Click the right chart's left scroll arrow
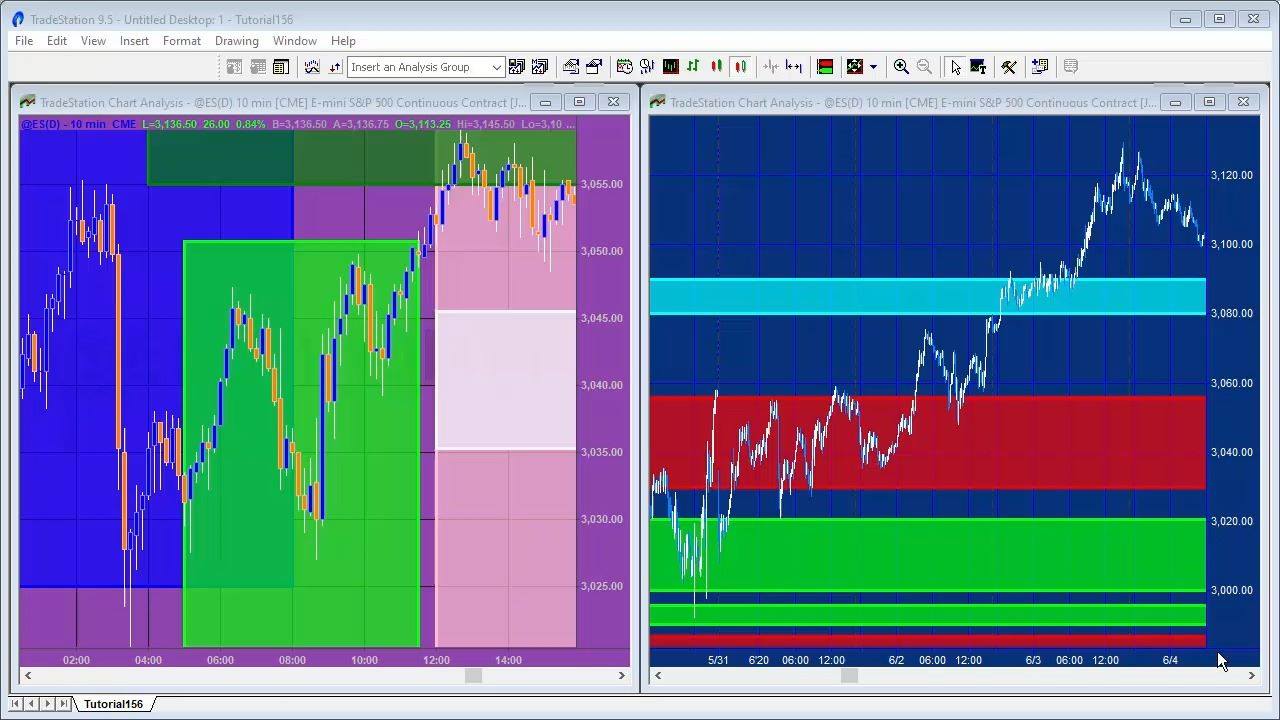The width and height of the screenshot is (1280, 720). [x=658, y=676]
